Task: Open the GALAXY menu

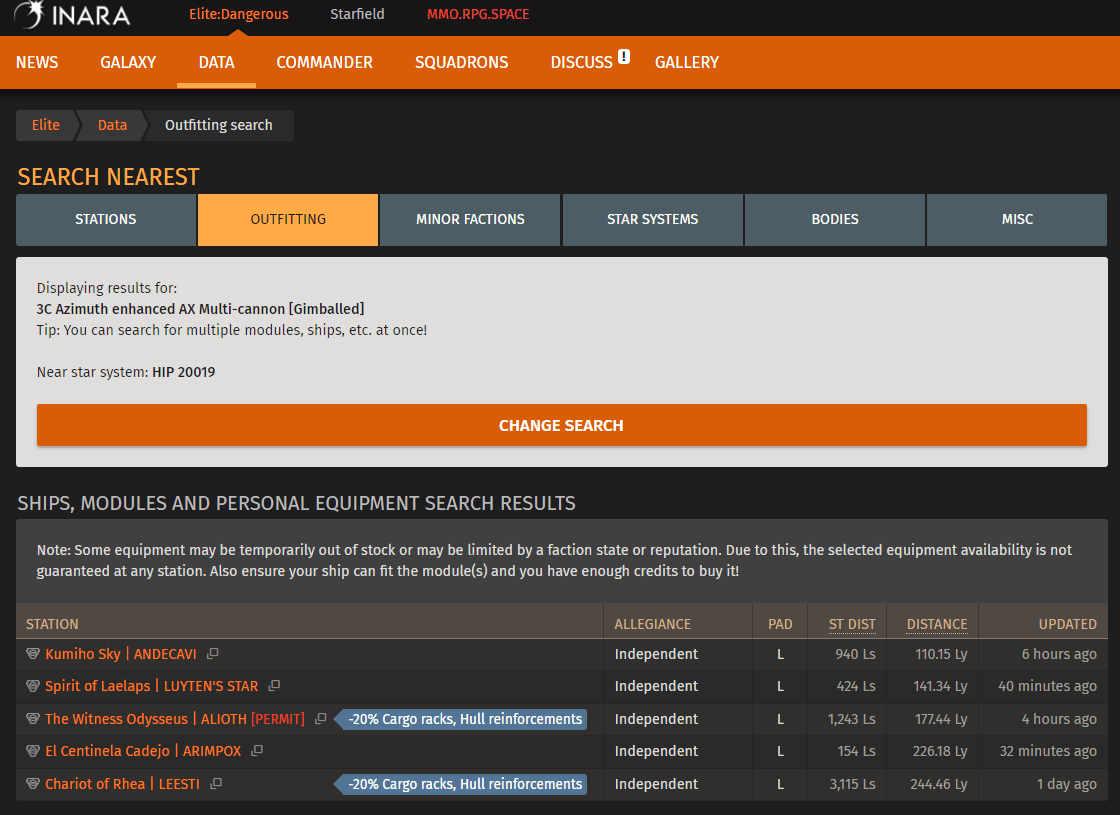Action: click(x=128, y=62)
